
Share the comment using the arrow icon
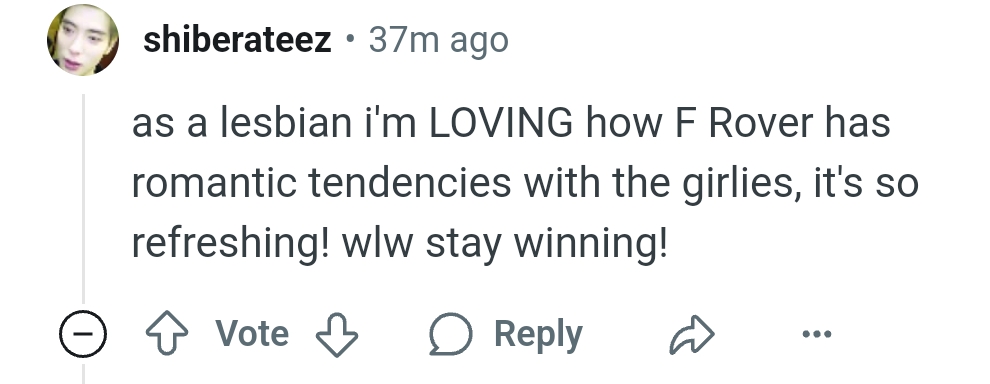692,334
